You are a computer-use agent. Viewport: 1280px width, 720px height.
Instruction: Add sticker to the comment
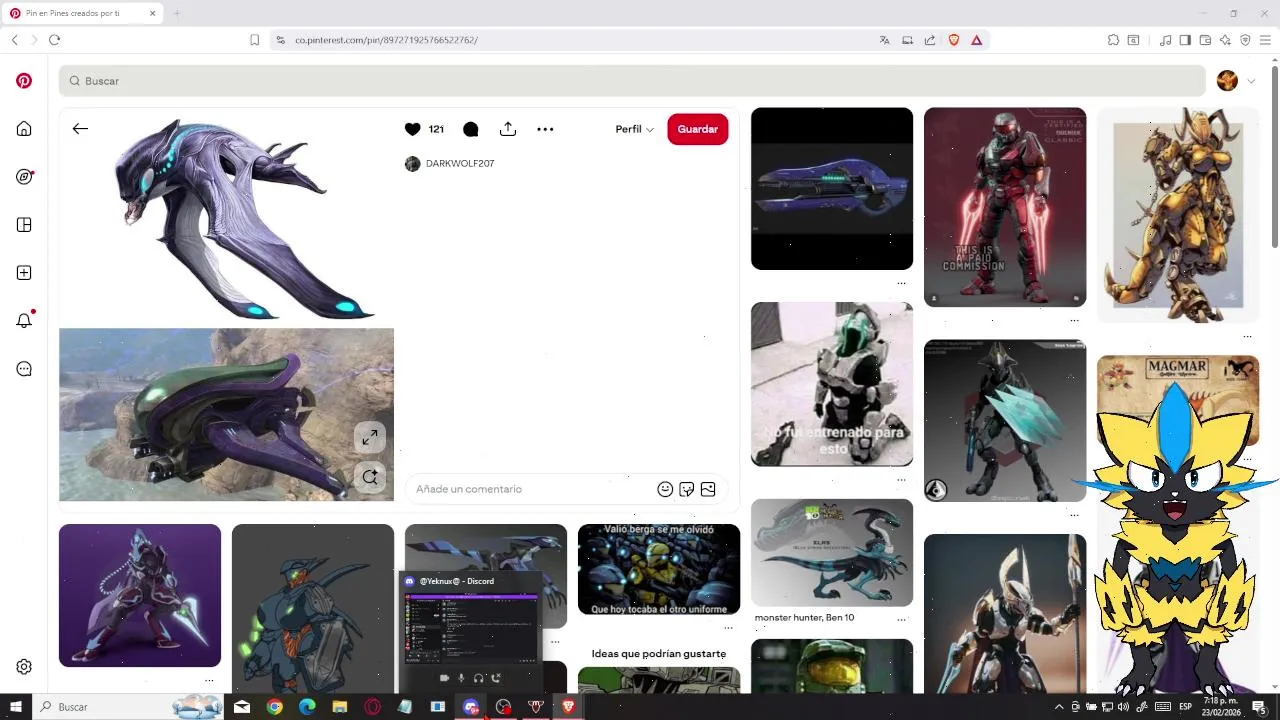click(687, 489)
